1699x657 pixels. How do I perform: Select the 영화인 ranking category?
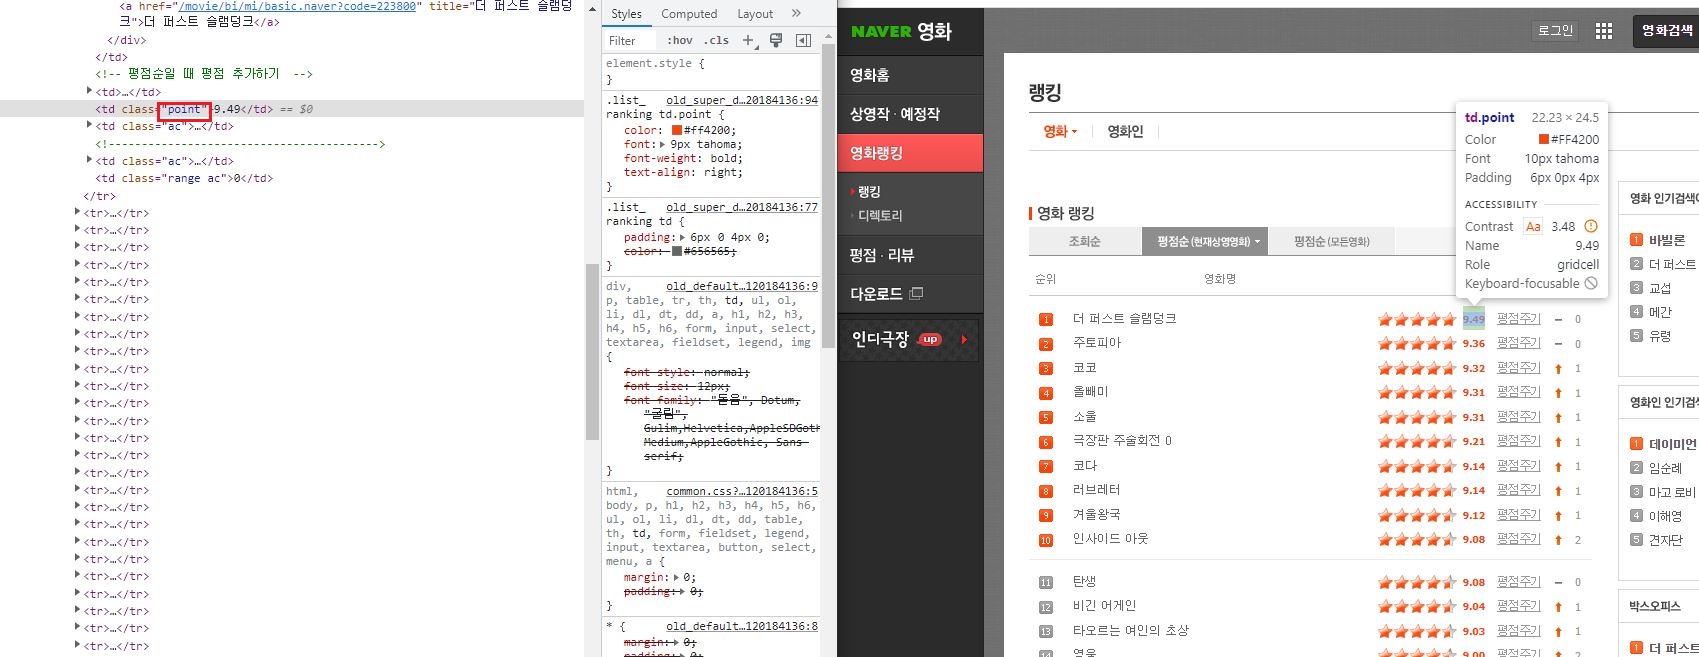click(1125, 131)
